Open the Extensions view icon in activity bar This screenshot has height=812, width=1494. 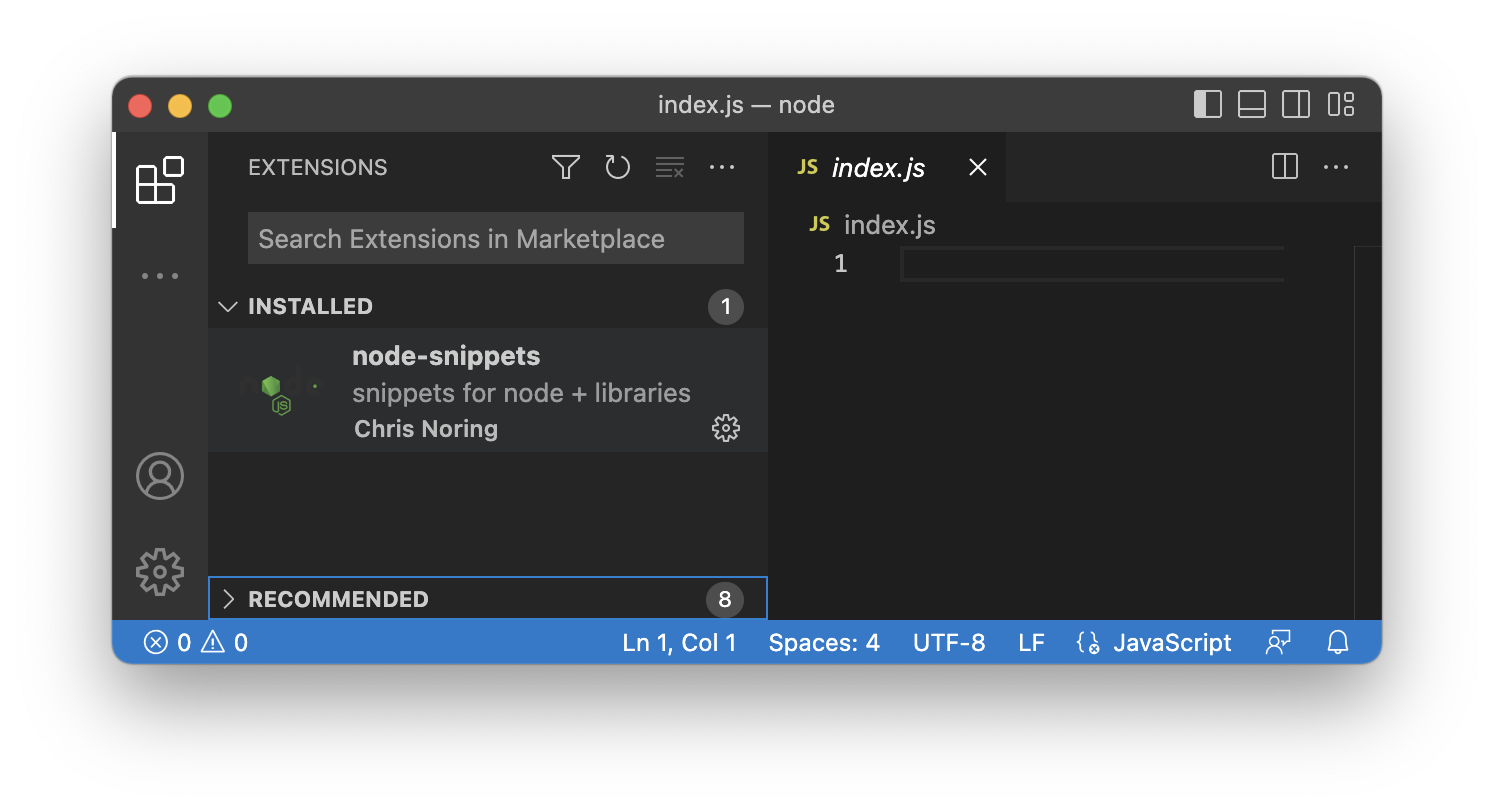tap(160, 180)
